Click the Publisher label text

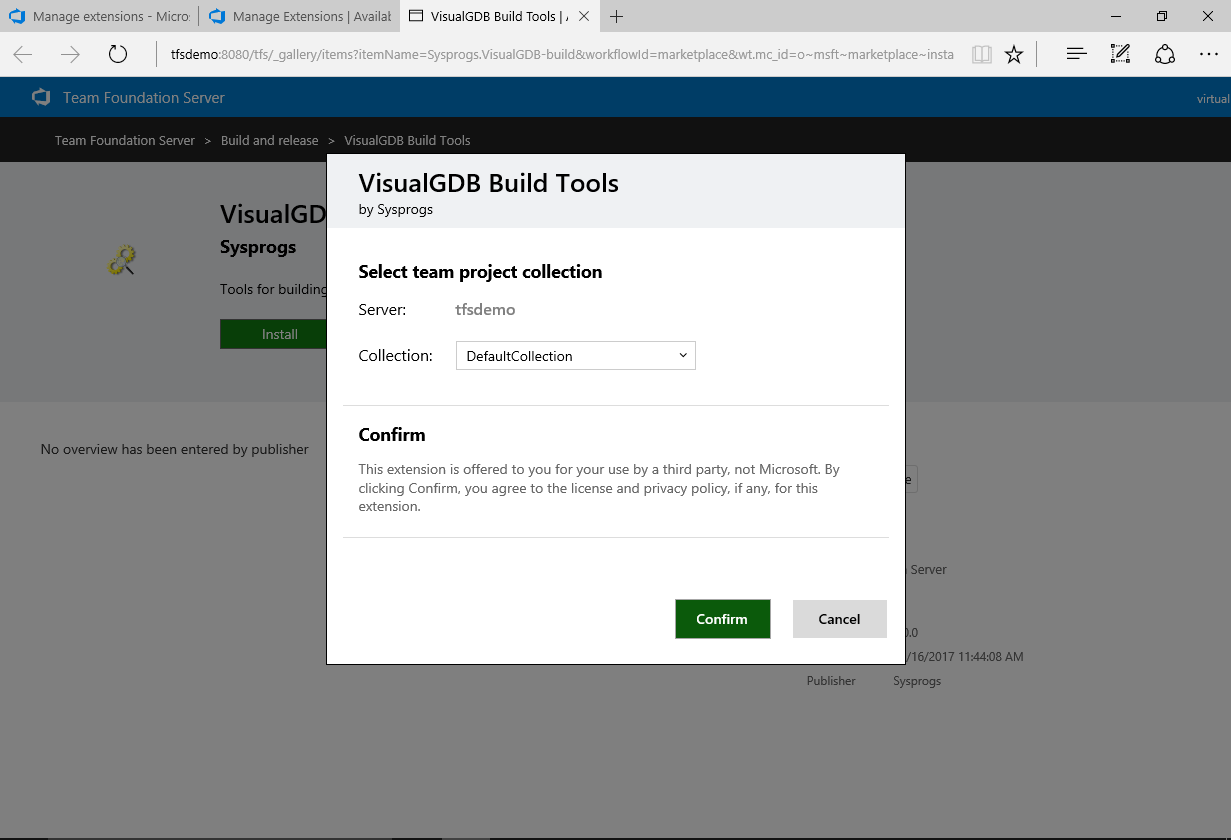(x=831, y=681)
